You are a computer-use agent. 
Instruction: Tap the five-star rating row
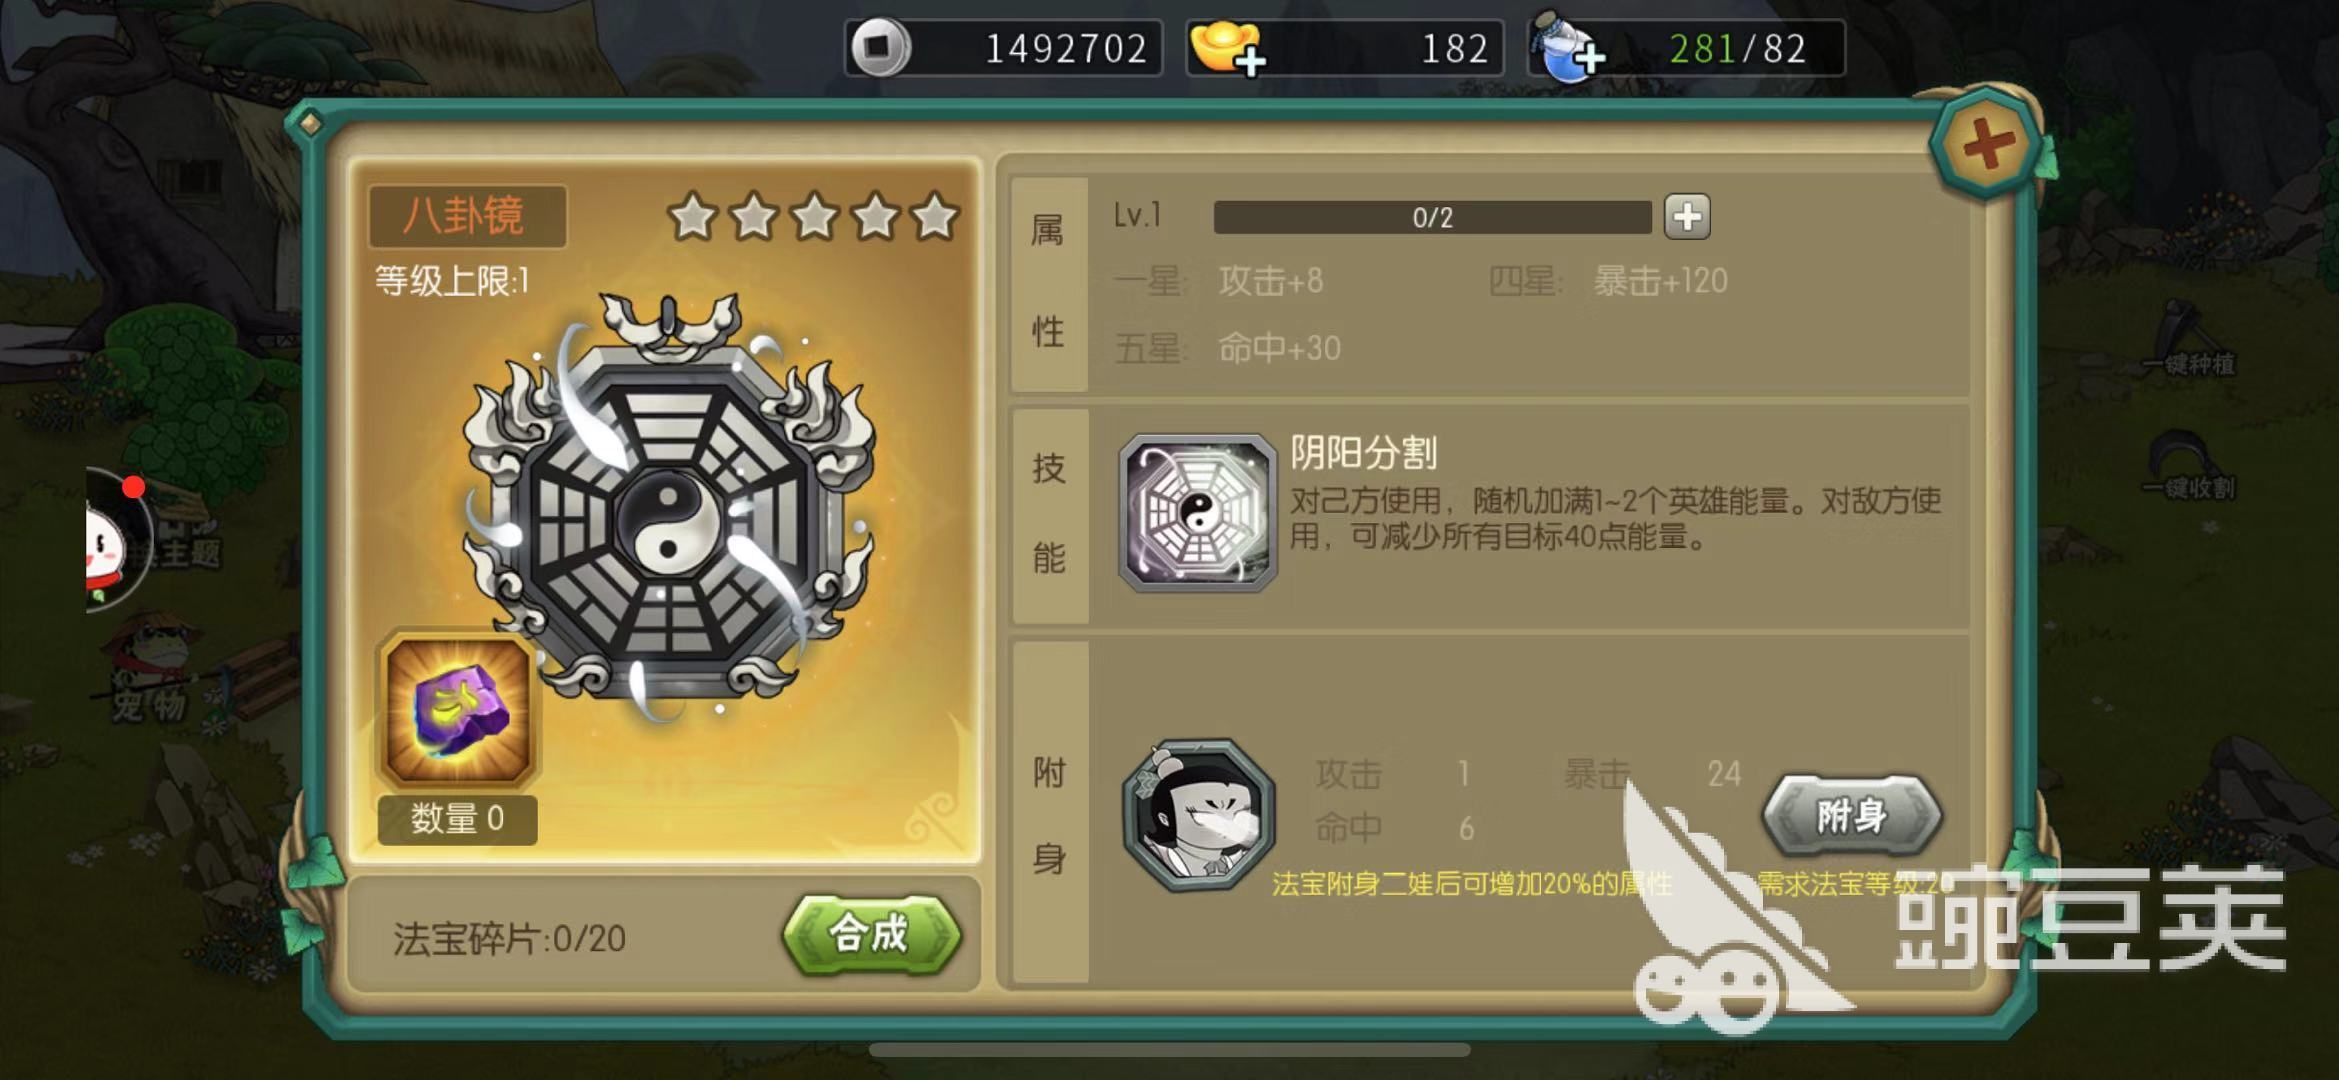pos(813,217)
